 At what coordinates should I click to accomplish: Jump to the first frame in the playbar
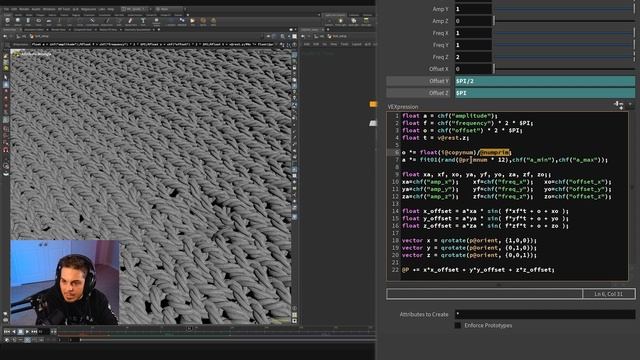[x=7, y=332]
